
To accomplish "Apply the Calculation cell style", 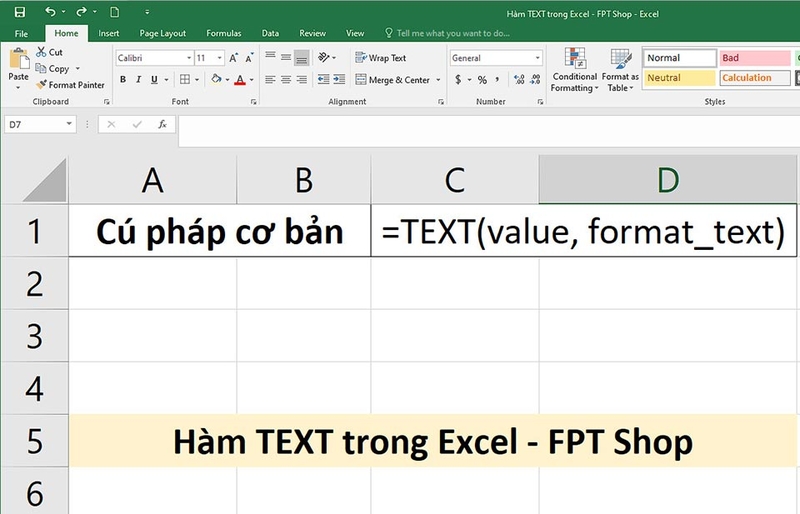I will [755, 78].
